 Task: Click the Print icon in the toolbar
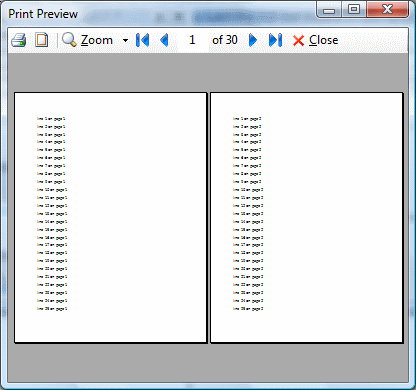[19, 40]
